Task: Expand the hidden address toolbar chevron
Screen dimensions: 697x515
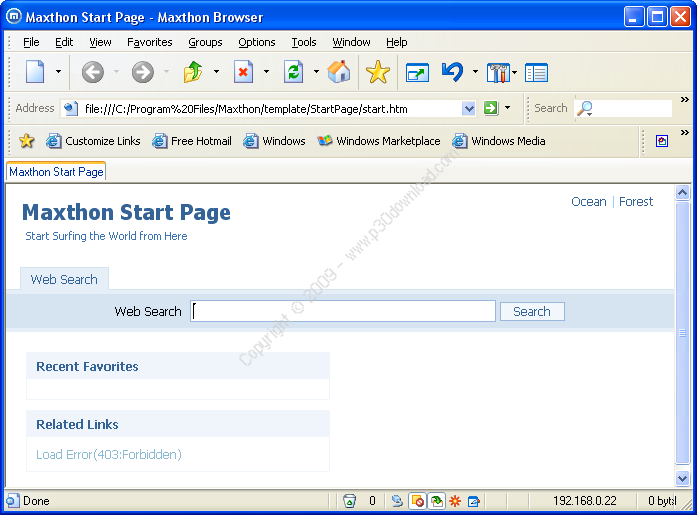Action: coord(685,100)
